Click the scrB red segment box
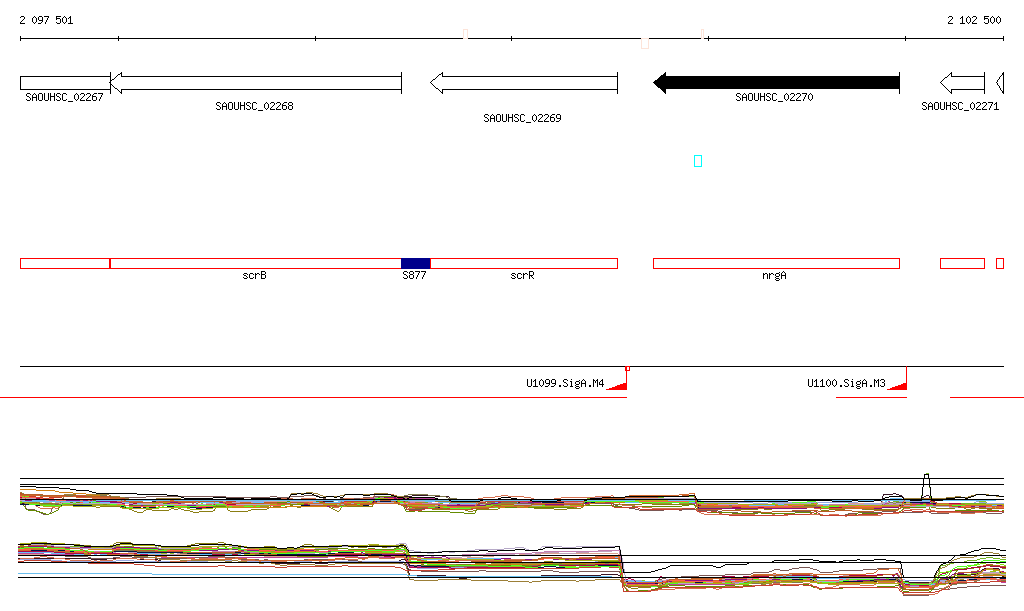 click(255, 264)
